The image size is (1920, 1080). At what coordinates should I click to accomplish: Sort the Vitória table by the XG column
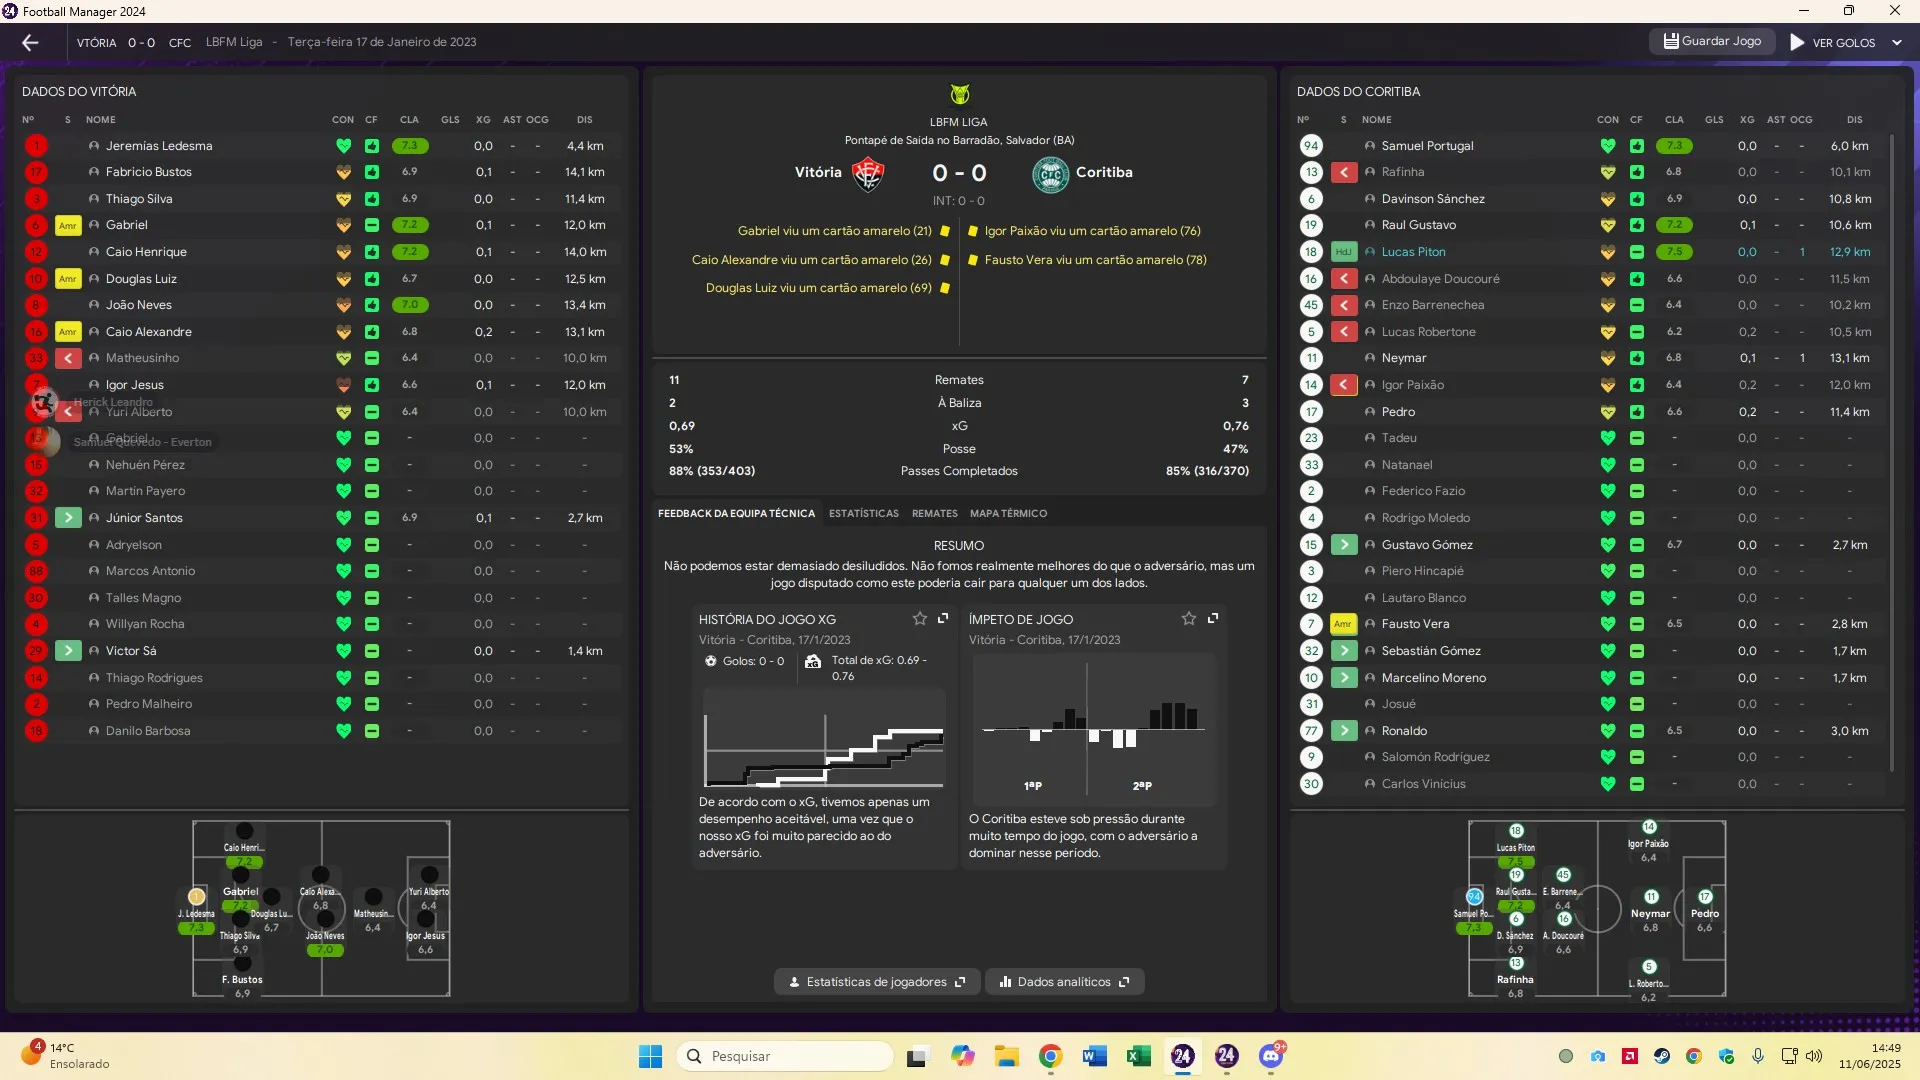[x=483, y=119]
